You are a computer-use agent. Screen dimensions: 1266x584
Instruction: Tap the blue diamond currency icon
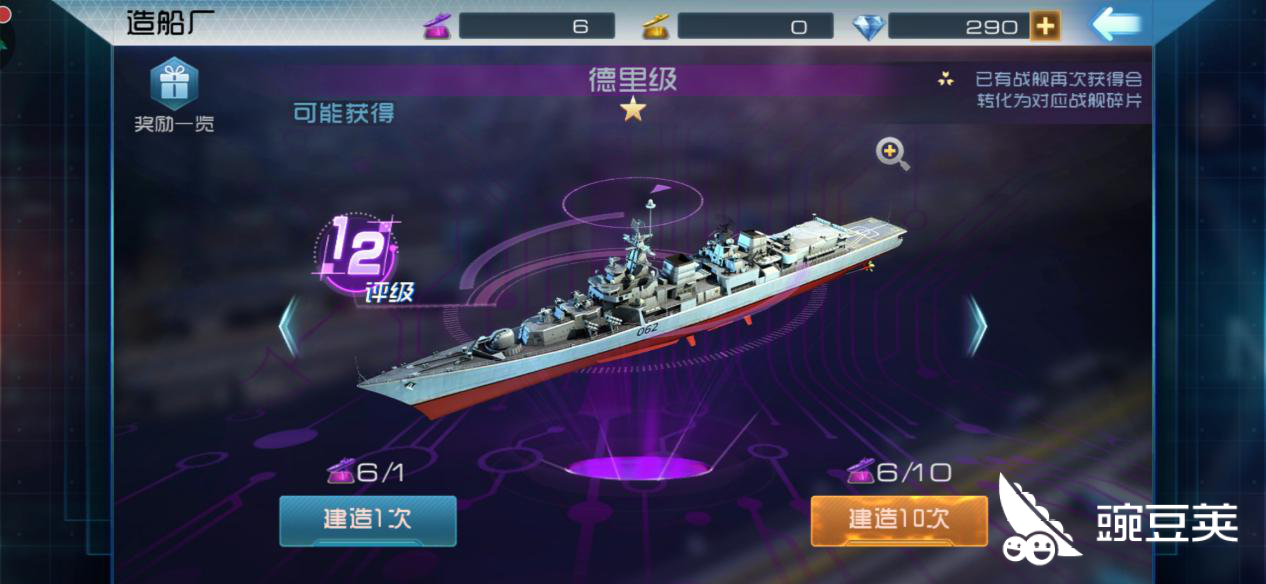869,27
